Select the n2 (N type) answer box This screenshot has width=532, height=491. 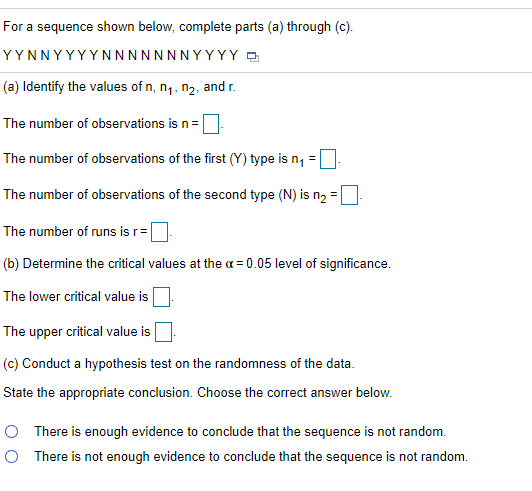[349, 195]
